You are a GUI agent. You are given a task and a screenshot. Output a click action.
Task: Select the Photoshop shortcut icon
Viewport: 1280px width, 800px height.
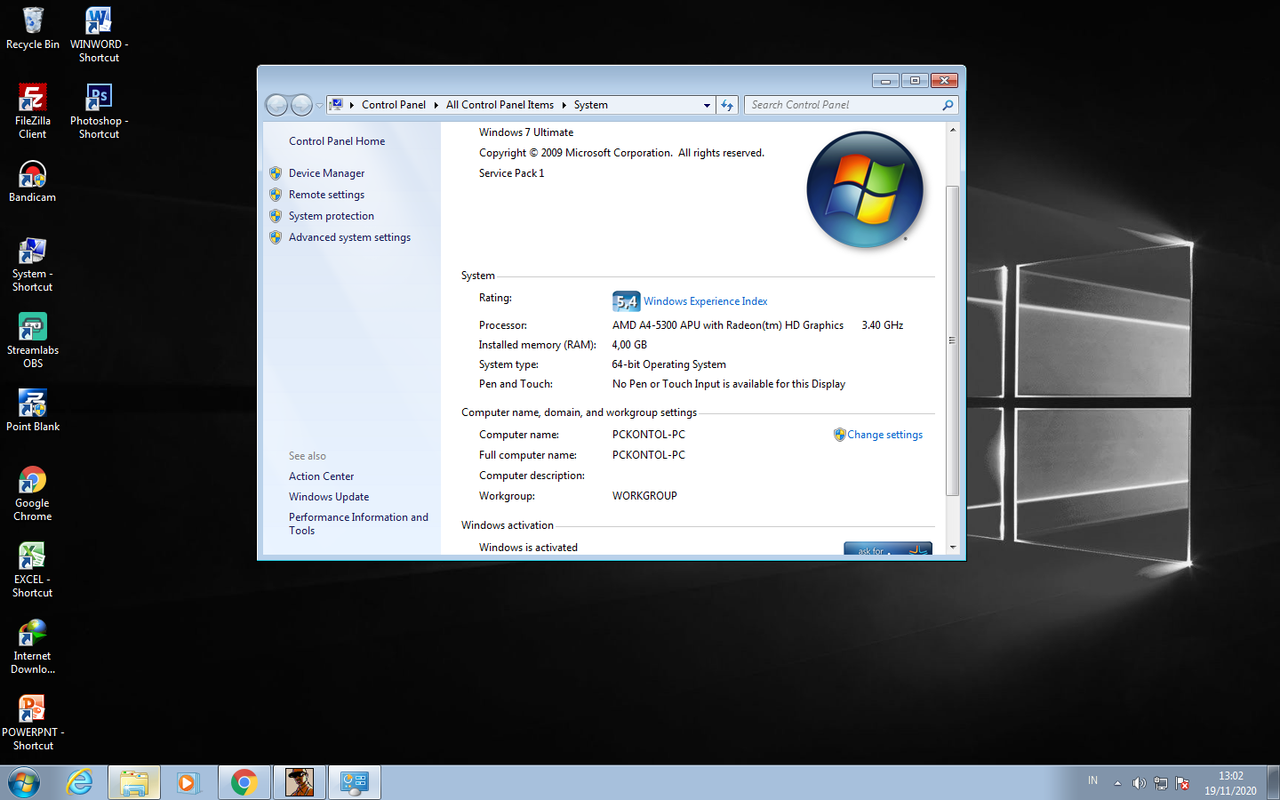point(99,110)
